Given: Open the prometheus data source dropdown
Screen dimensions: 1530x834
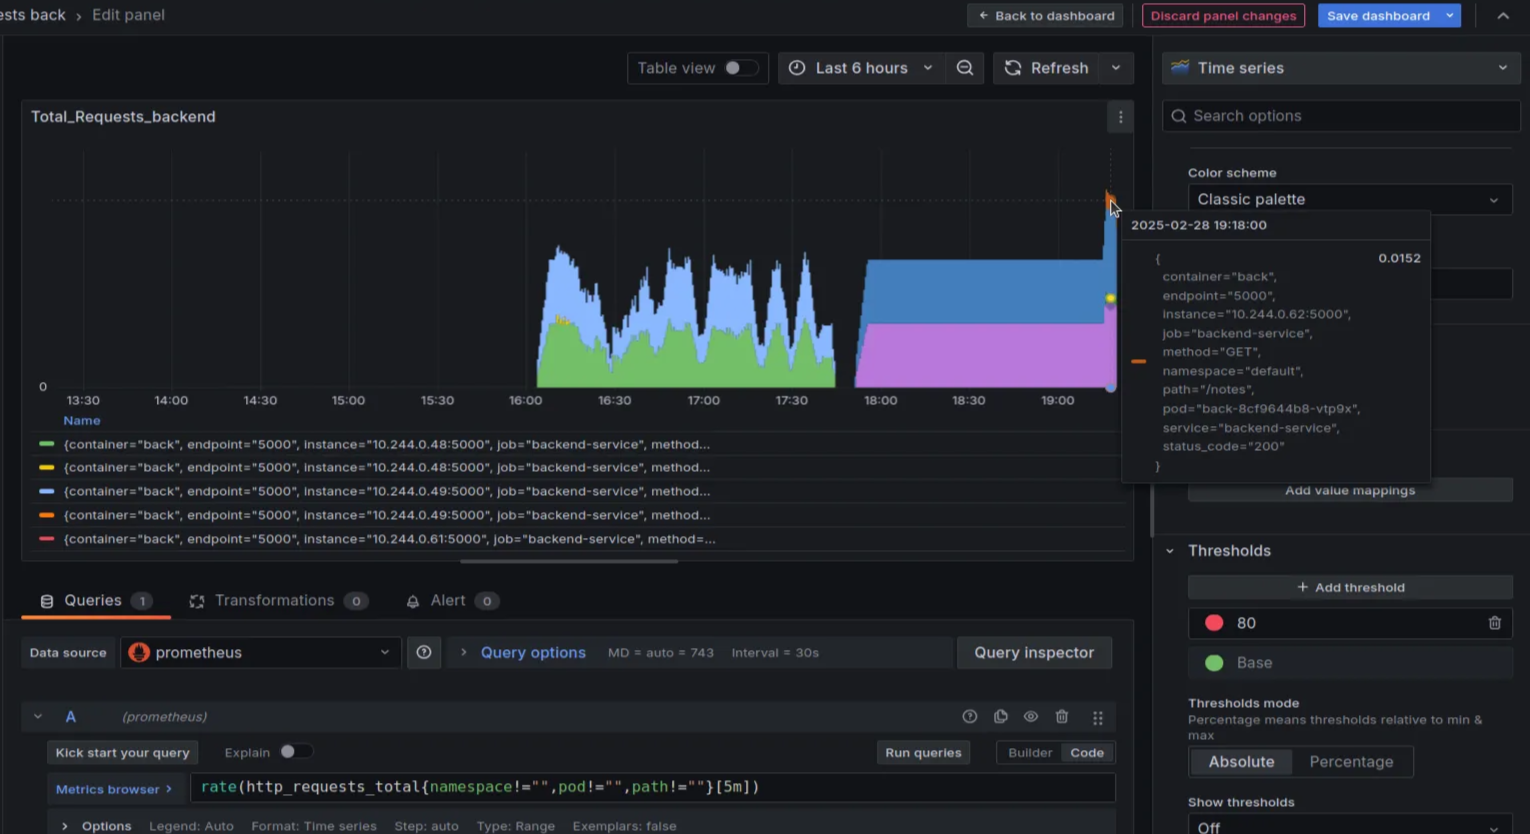Looking at the screenshot, I should pyautogui.click(x=260, y=652).
